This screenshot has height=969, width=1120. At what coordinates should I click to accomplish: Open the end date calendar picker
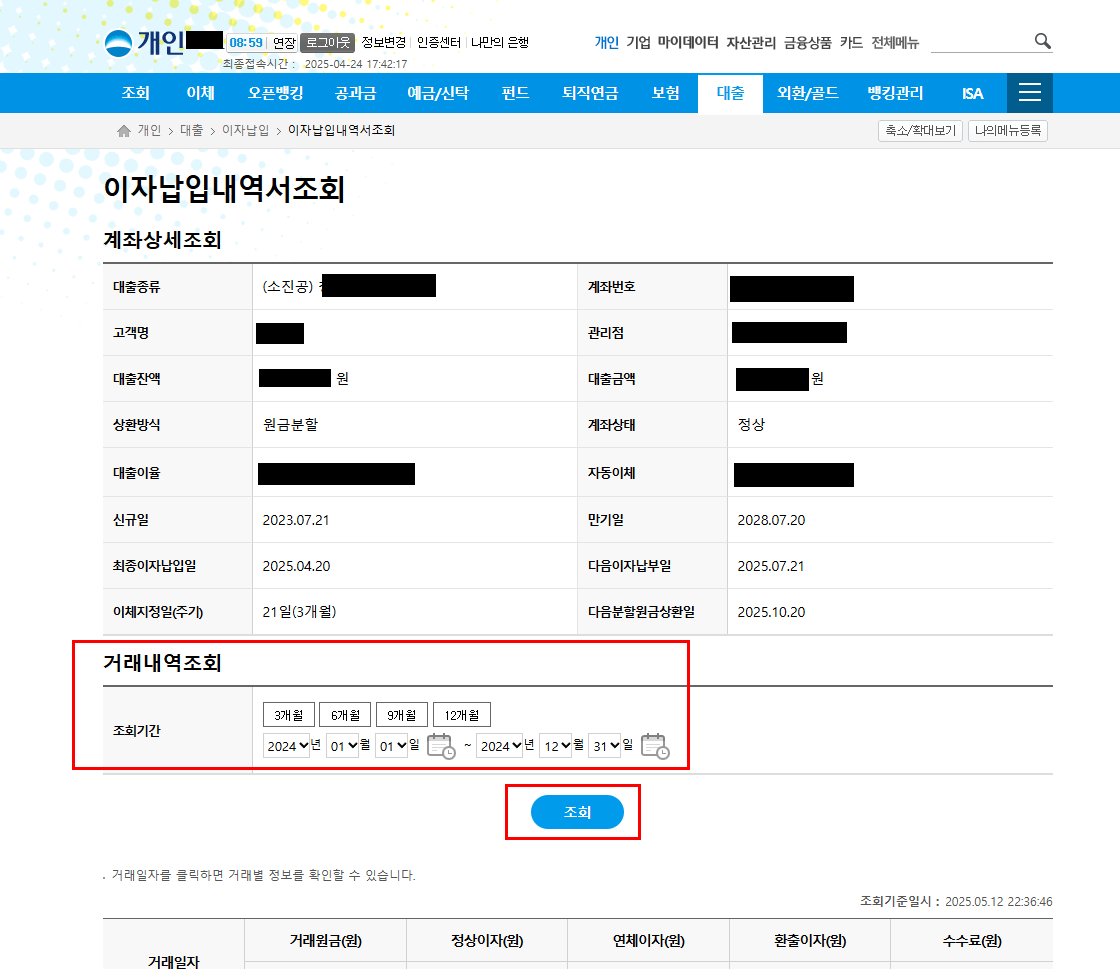[x=655, y=746]
